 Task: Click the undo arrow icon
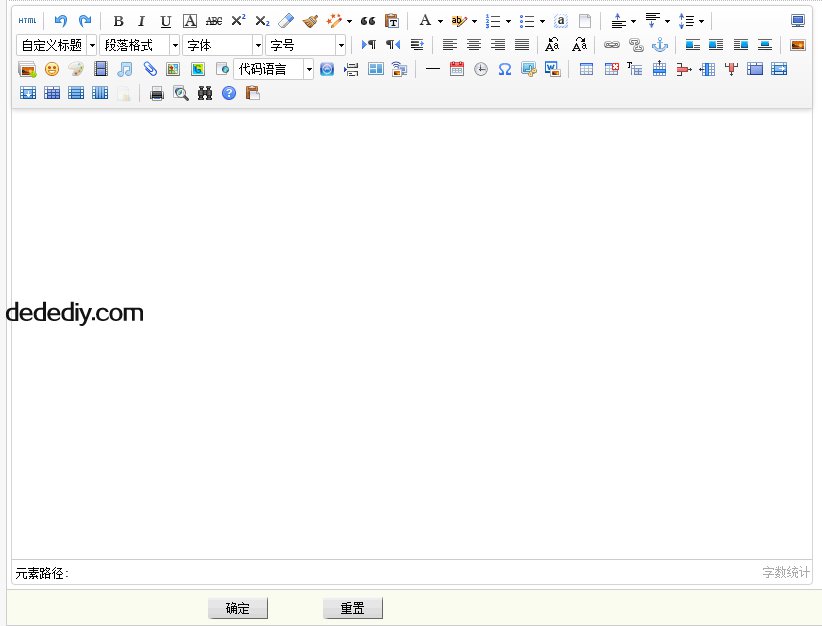point(61,21)
